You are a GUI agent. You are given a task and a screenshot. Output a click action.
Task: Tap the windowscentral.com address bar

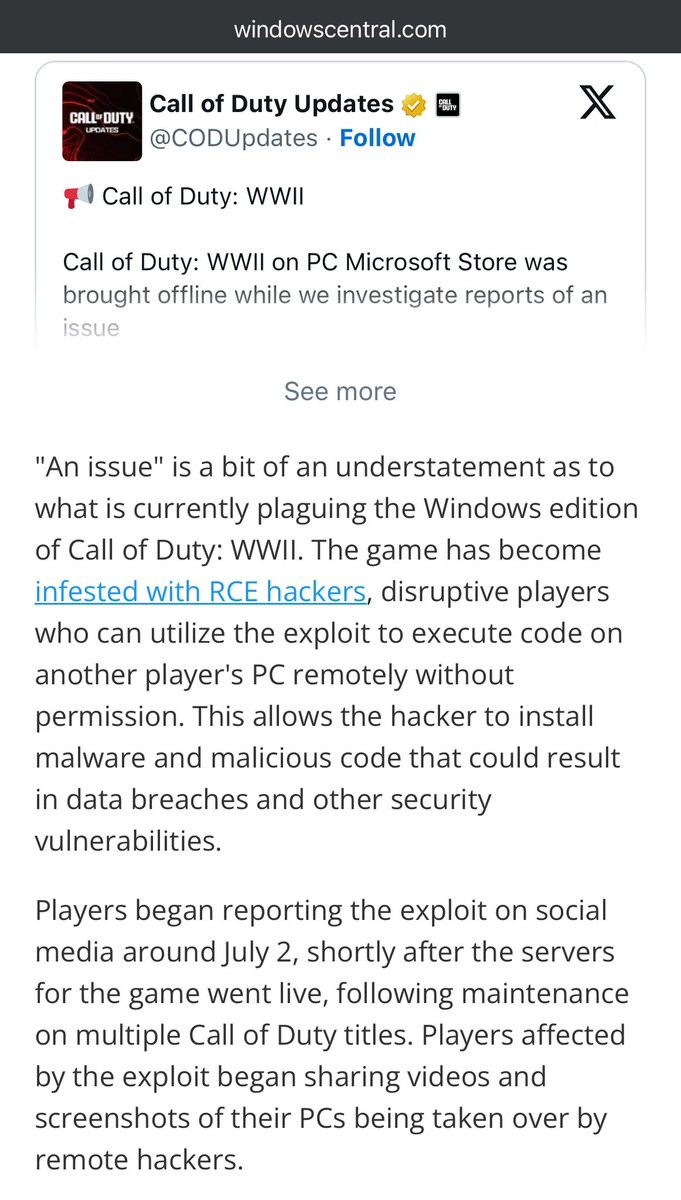coord(340,29)
